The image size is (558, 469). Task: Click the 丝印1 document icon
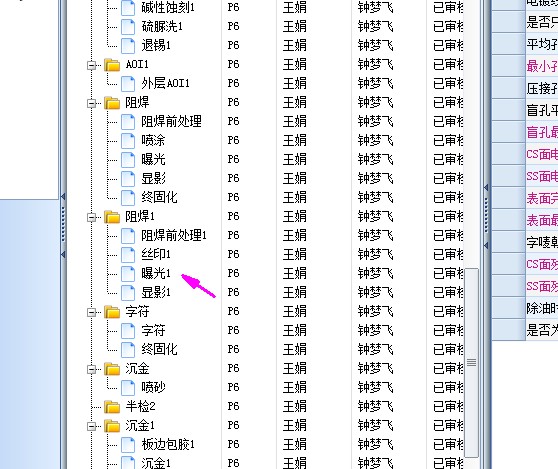(x=128, y=254)
